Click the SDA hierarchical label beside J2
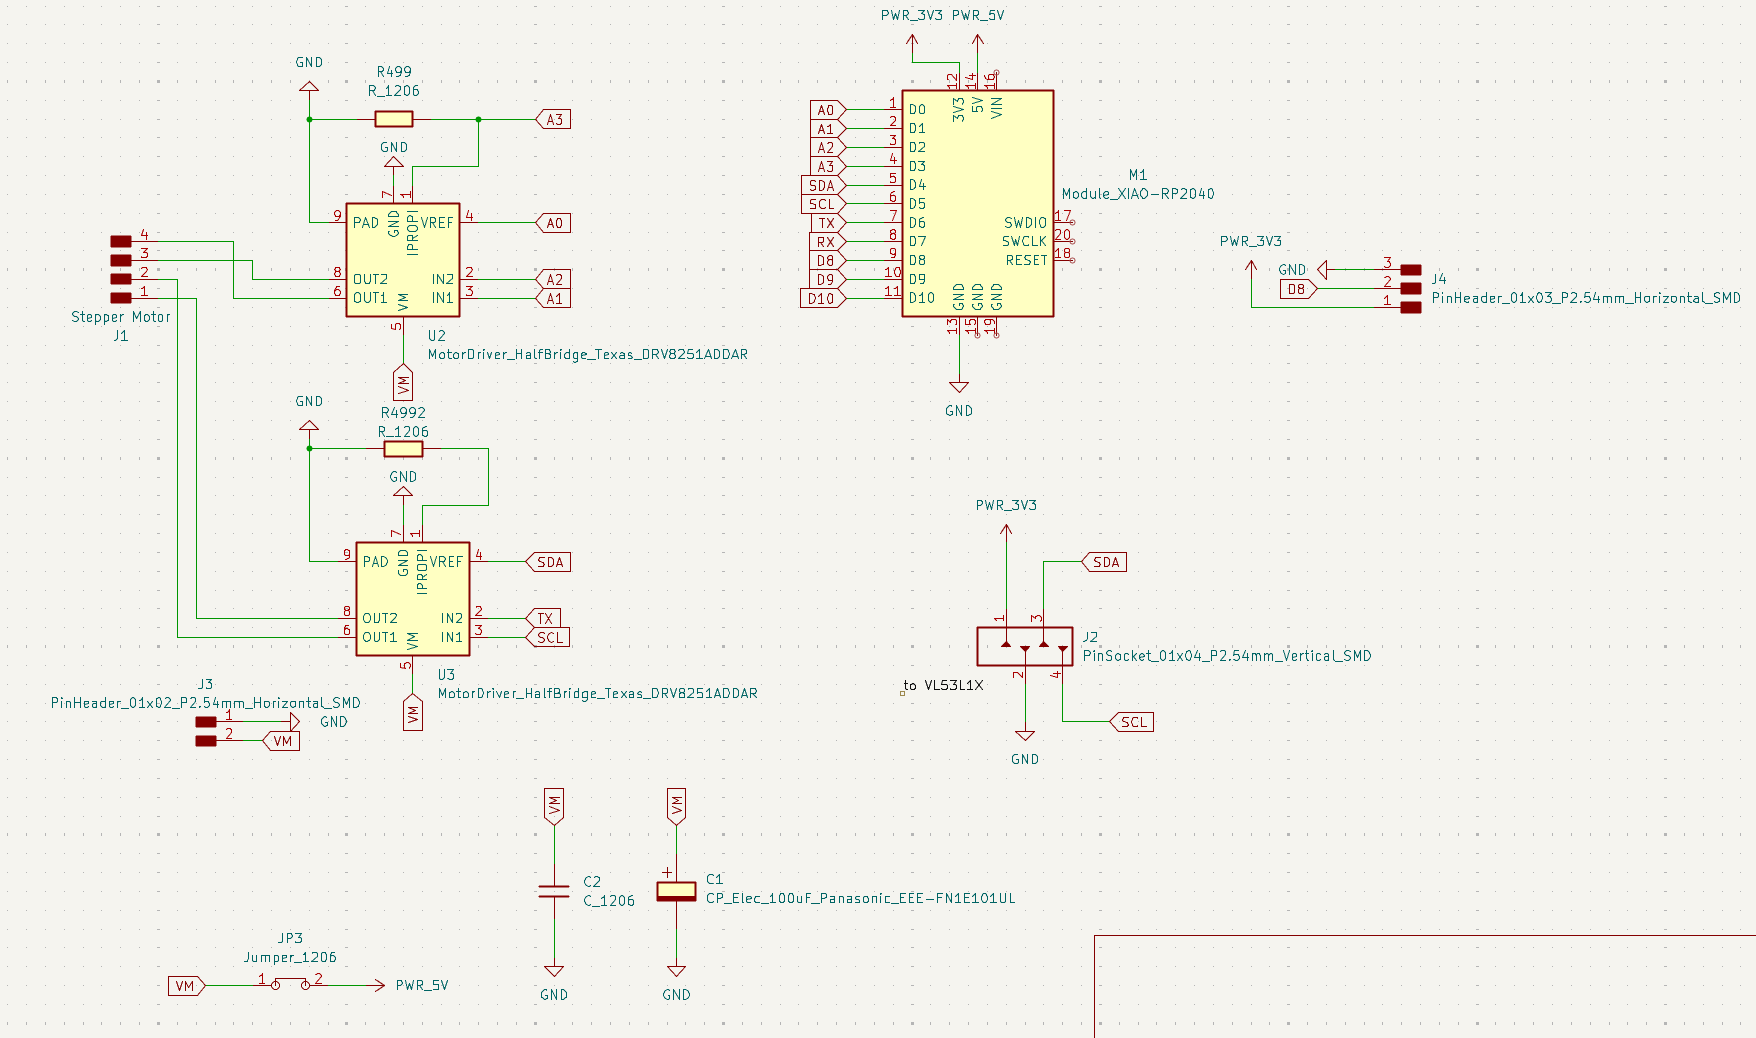Image resolution: width=1756 pixels, height=1038 pixels. pos(1103,562)
